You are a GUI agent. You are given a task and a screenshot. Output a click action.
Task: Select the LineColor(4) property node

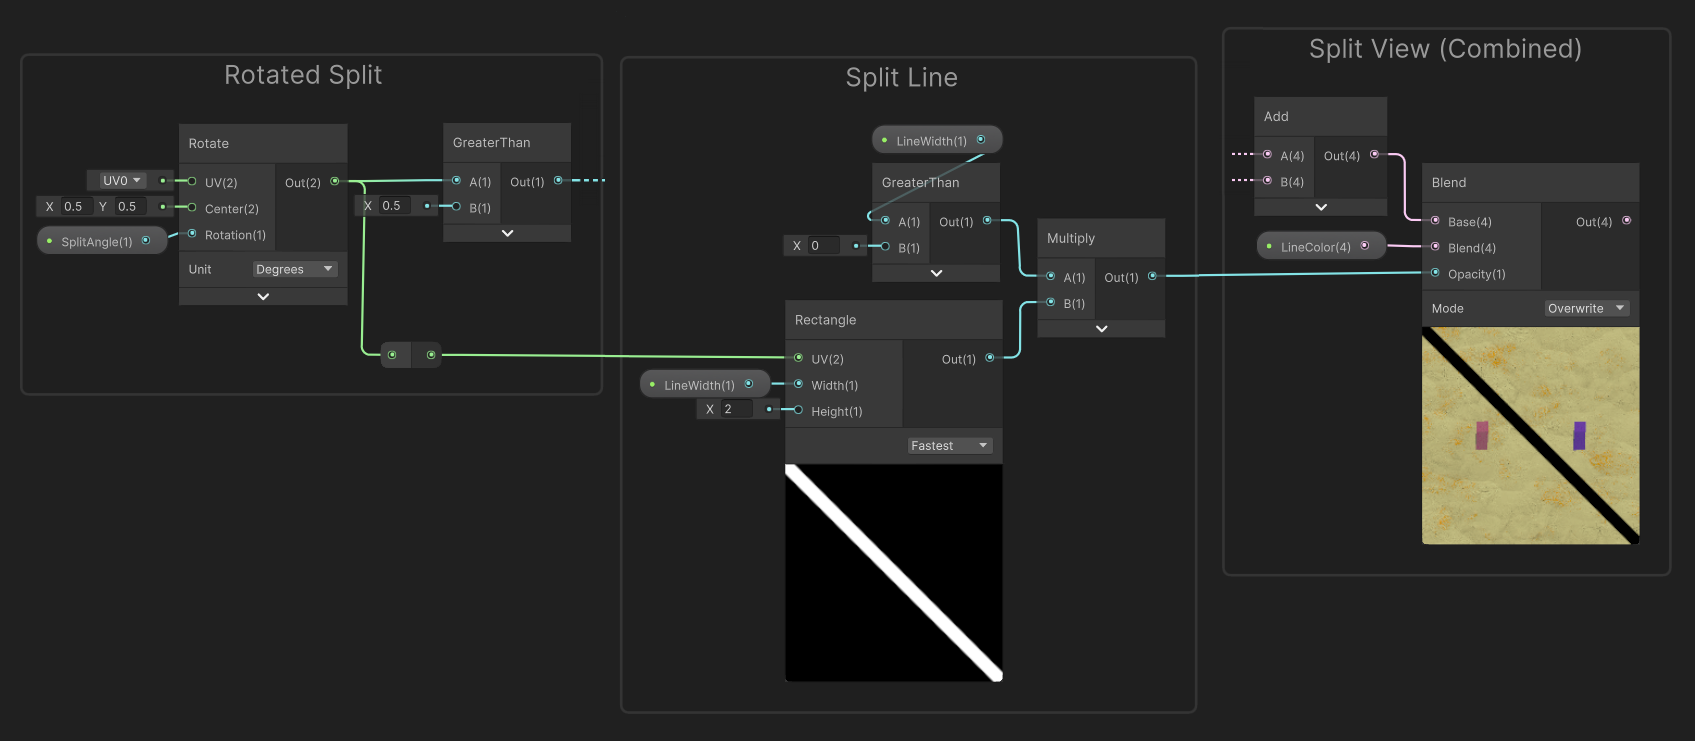pos(1314,247)
